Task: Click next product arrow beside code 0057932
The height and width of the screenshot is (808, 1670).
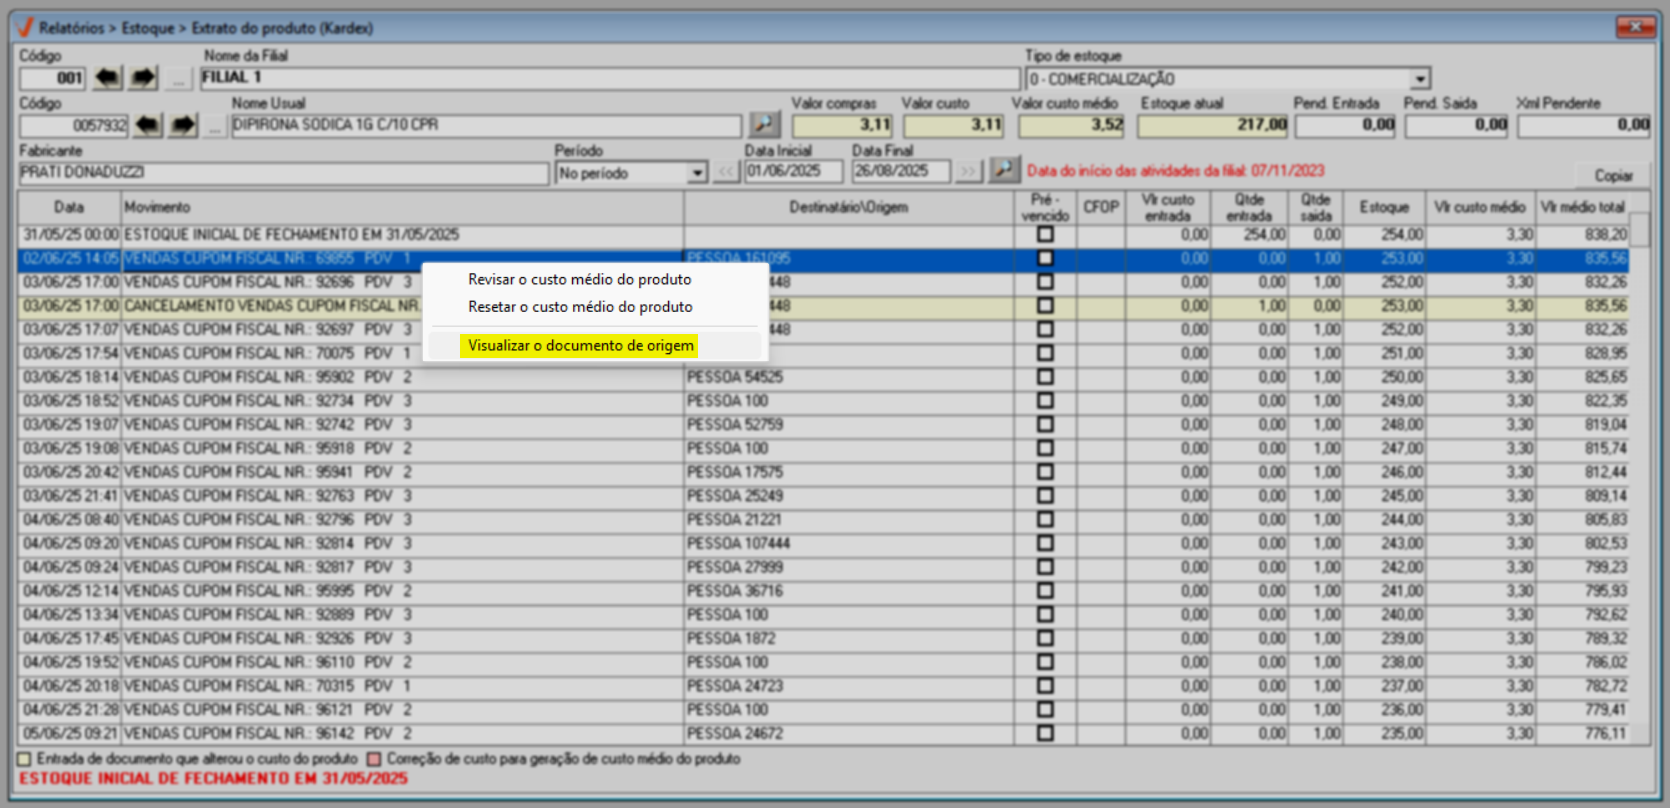Action: pos(183,125)
